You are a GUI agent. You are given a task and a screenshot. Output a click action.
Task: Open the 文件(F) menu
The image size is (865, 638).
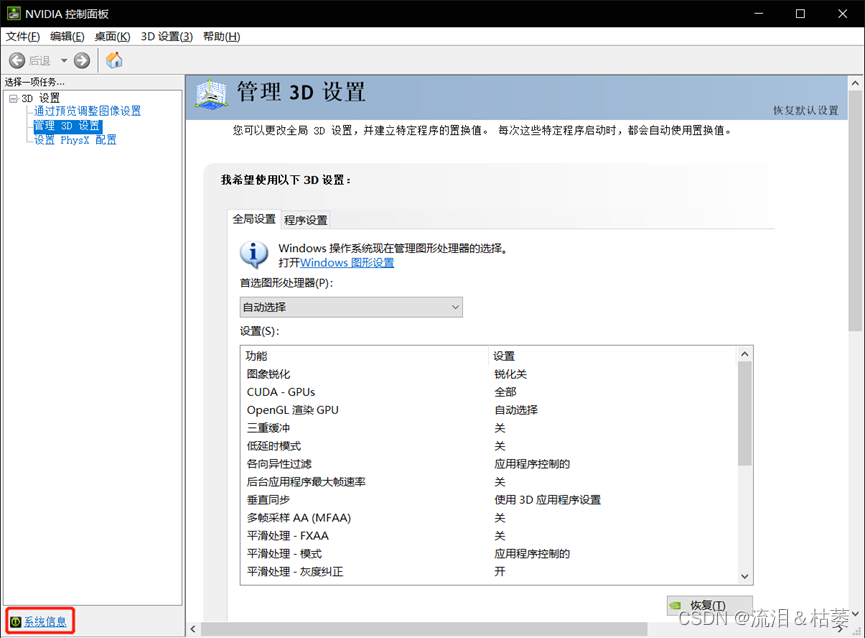(x=23, y=36)
